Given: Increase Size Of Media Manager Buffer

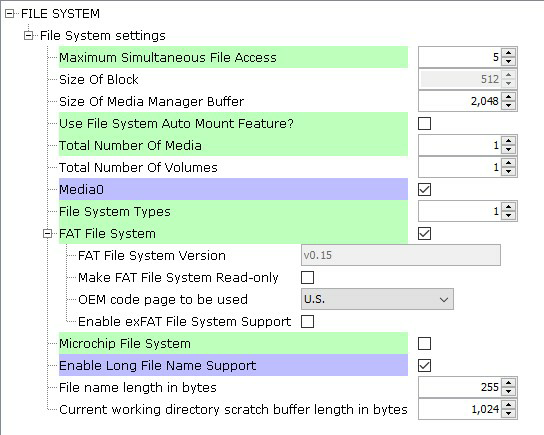Looking at the screenshot, I should [x=509, y=97].
